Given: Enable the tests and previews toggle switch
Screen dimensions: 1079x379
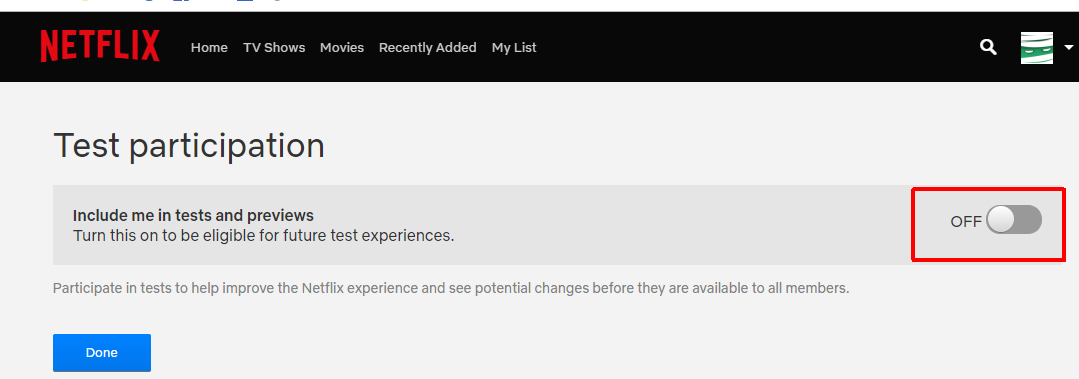Looking at the screenshot, I should [x=1014, y=220].
